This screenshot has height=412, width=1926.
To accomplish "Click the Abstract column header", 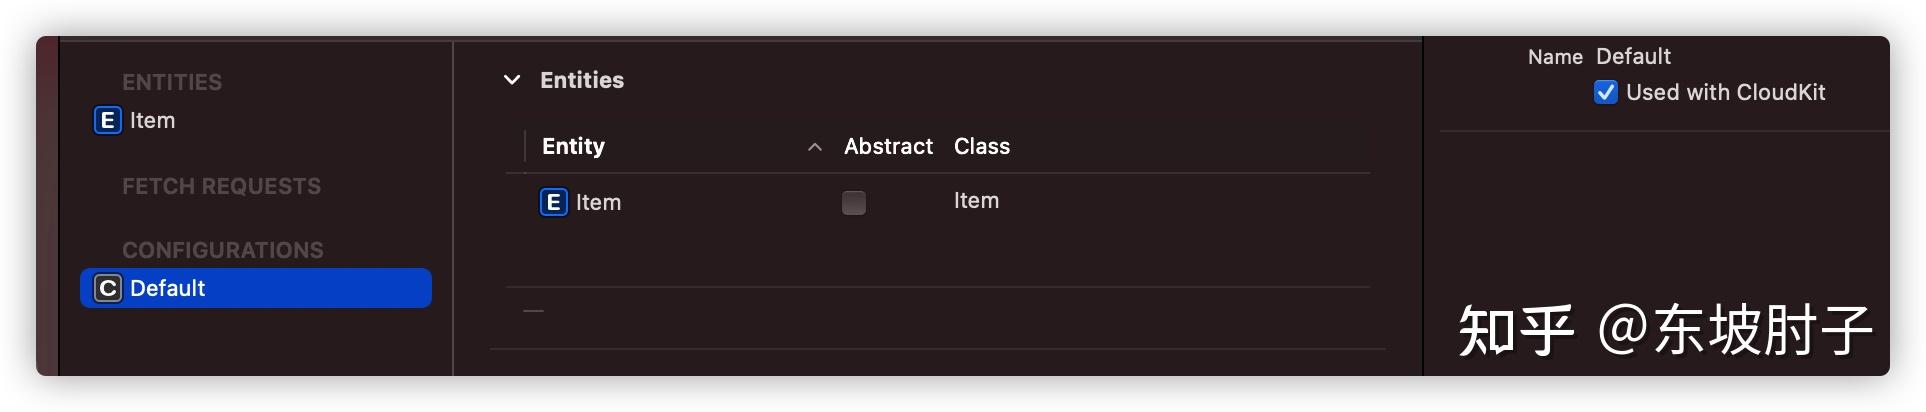I will (x=888, y=146).
